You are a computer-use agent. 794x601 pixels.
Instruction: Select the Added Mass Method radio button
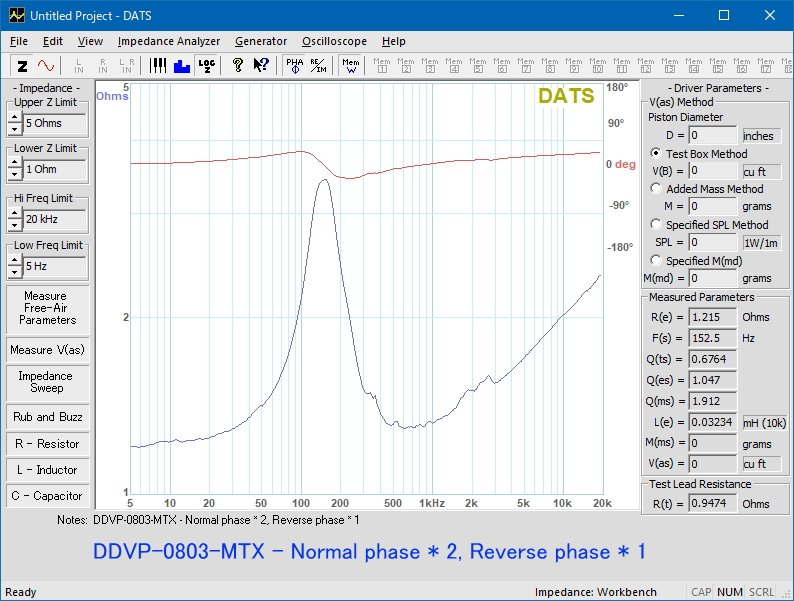click(656, 188)
